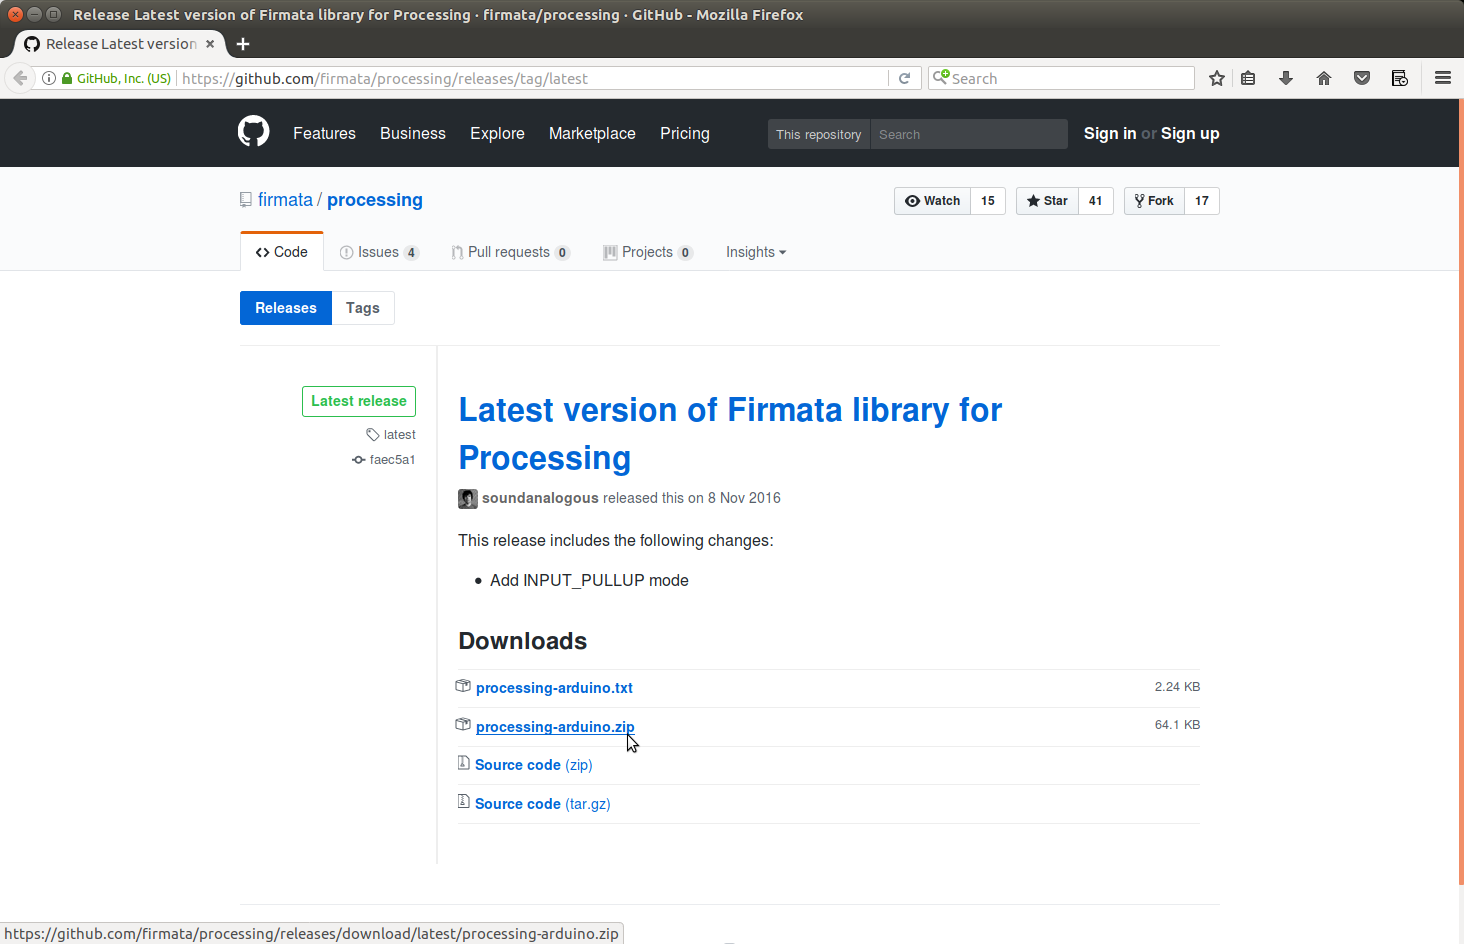
Task: Click the Pocket icon in the toolbar
Action: pyautogui.click(x=1362, y=77)
